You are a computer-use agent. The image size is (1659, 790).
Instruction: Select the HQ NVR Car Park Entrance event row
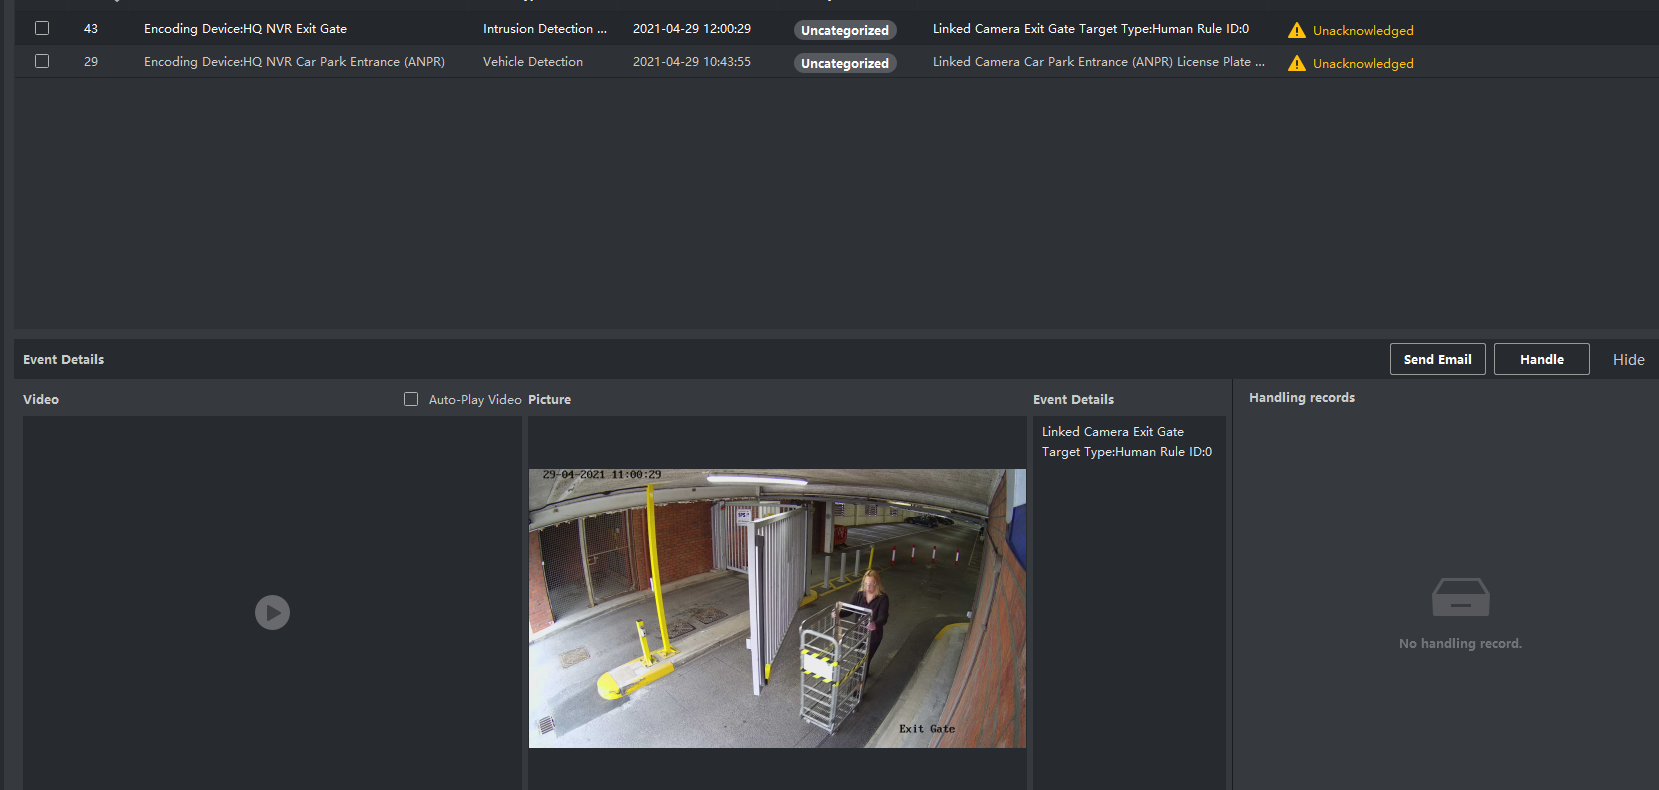[294, 62]
